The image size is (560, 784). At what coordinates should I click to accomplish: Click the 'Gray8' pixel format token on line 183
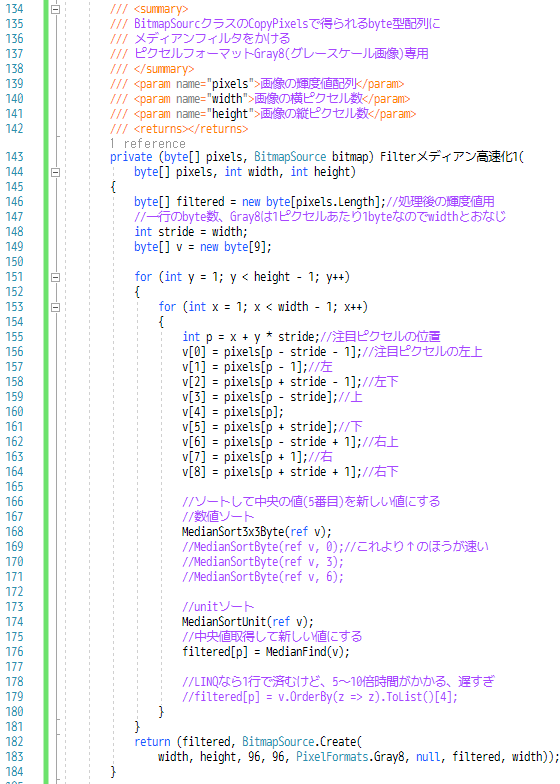(389, 756)
